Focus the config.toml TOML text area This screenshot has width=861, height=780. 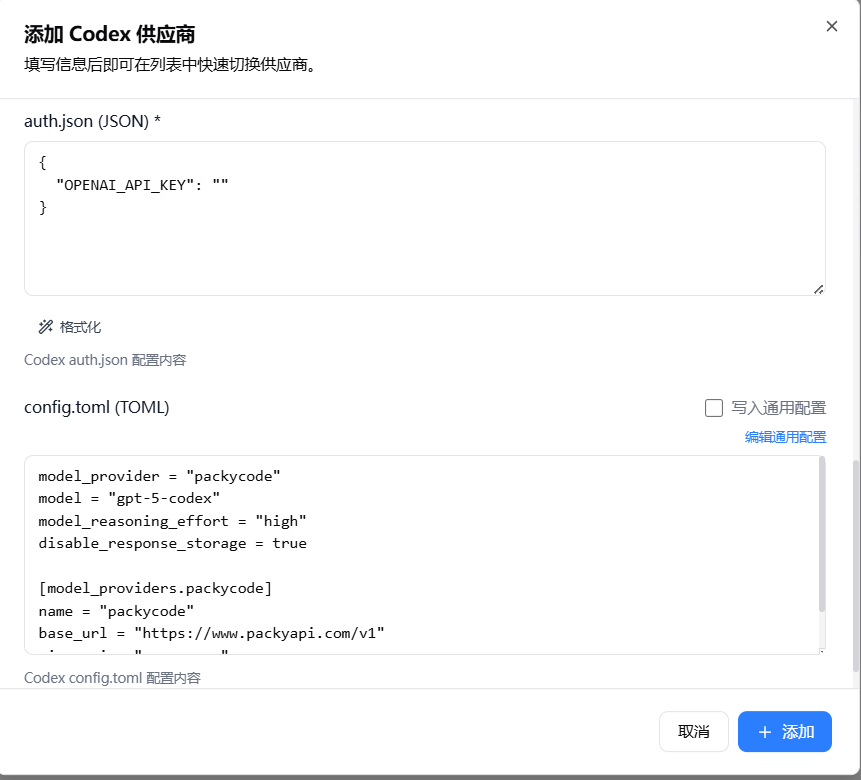click(422, 555)
